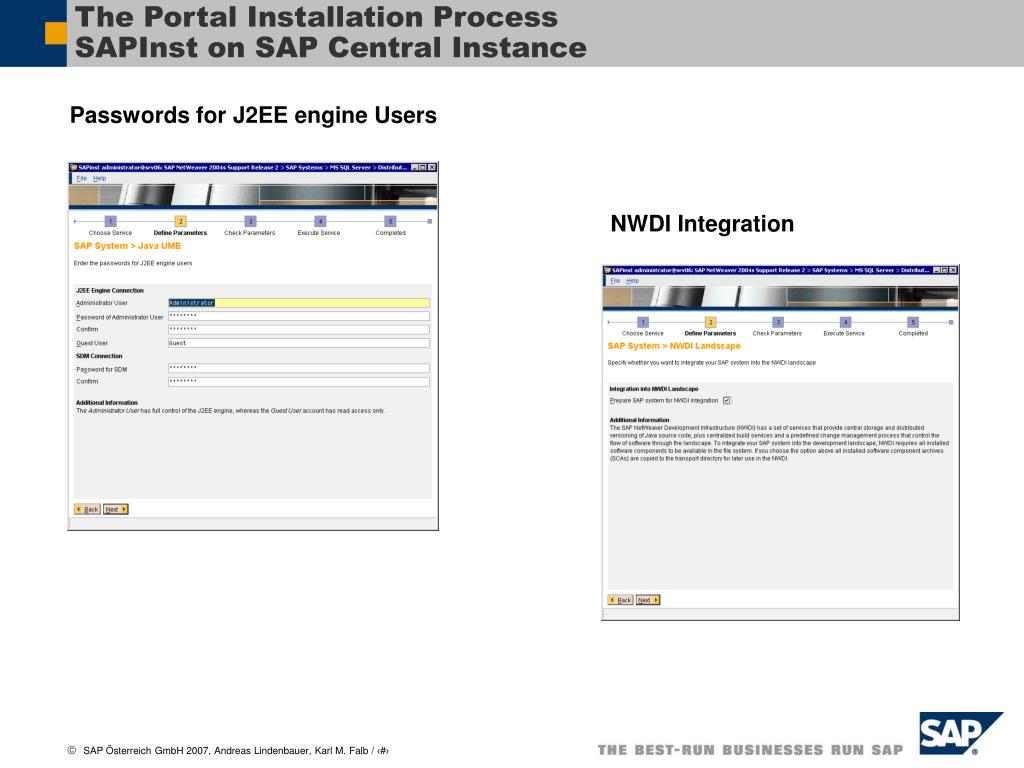1024x768 pixels.
Task: Click Back button in NWDI Landscape window
Action: click(620, 600)
